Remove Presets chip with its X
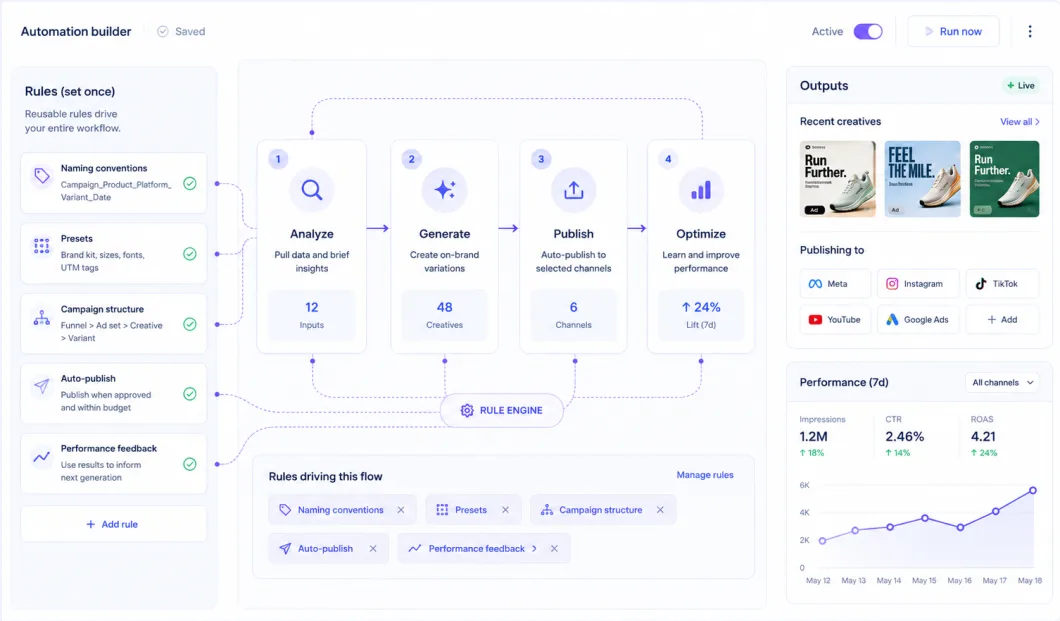The height and width of the screenshot is (621, 1060). pos(505,510)
